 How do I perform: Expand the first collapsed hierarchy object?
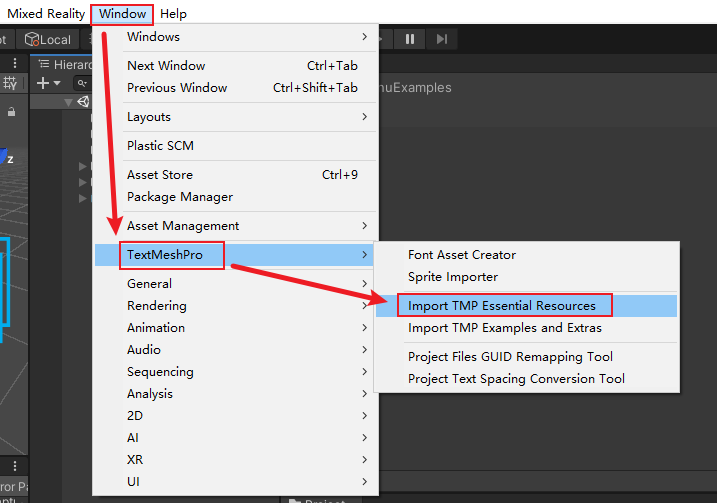(82, 166)
